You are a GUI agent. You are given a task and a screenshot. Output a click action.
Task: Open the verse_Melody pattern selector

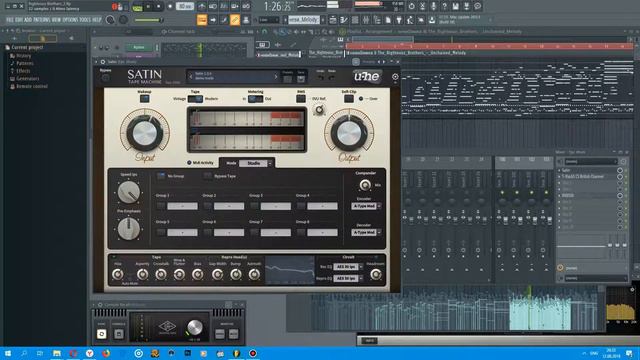click(304, 20)
